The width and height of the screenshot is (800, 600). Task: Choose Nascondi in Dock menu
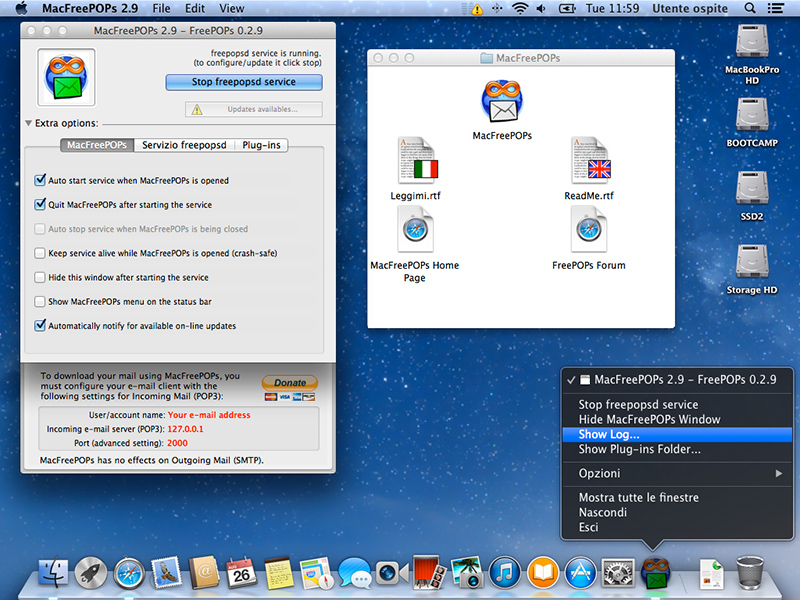coord(678,512)
